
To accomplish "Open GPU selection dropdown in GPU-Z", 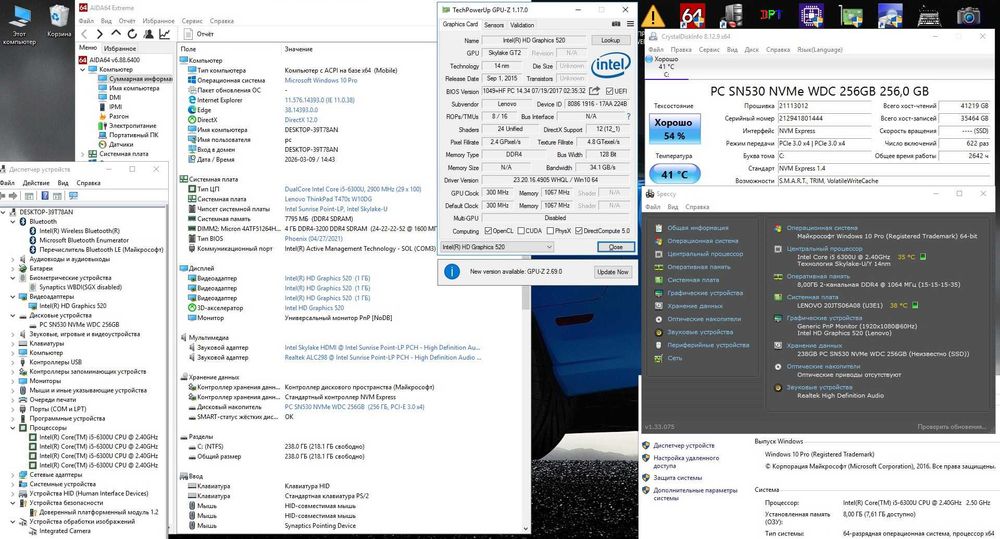I will click(497, 247).
